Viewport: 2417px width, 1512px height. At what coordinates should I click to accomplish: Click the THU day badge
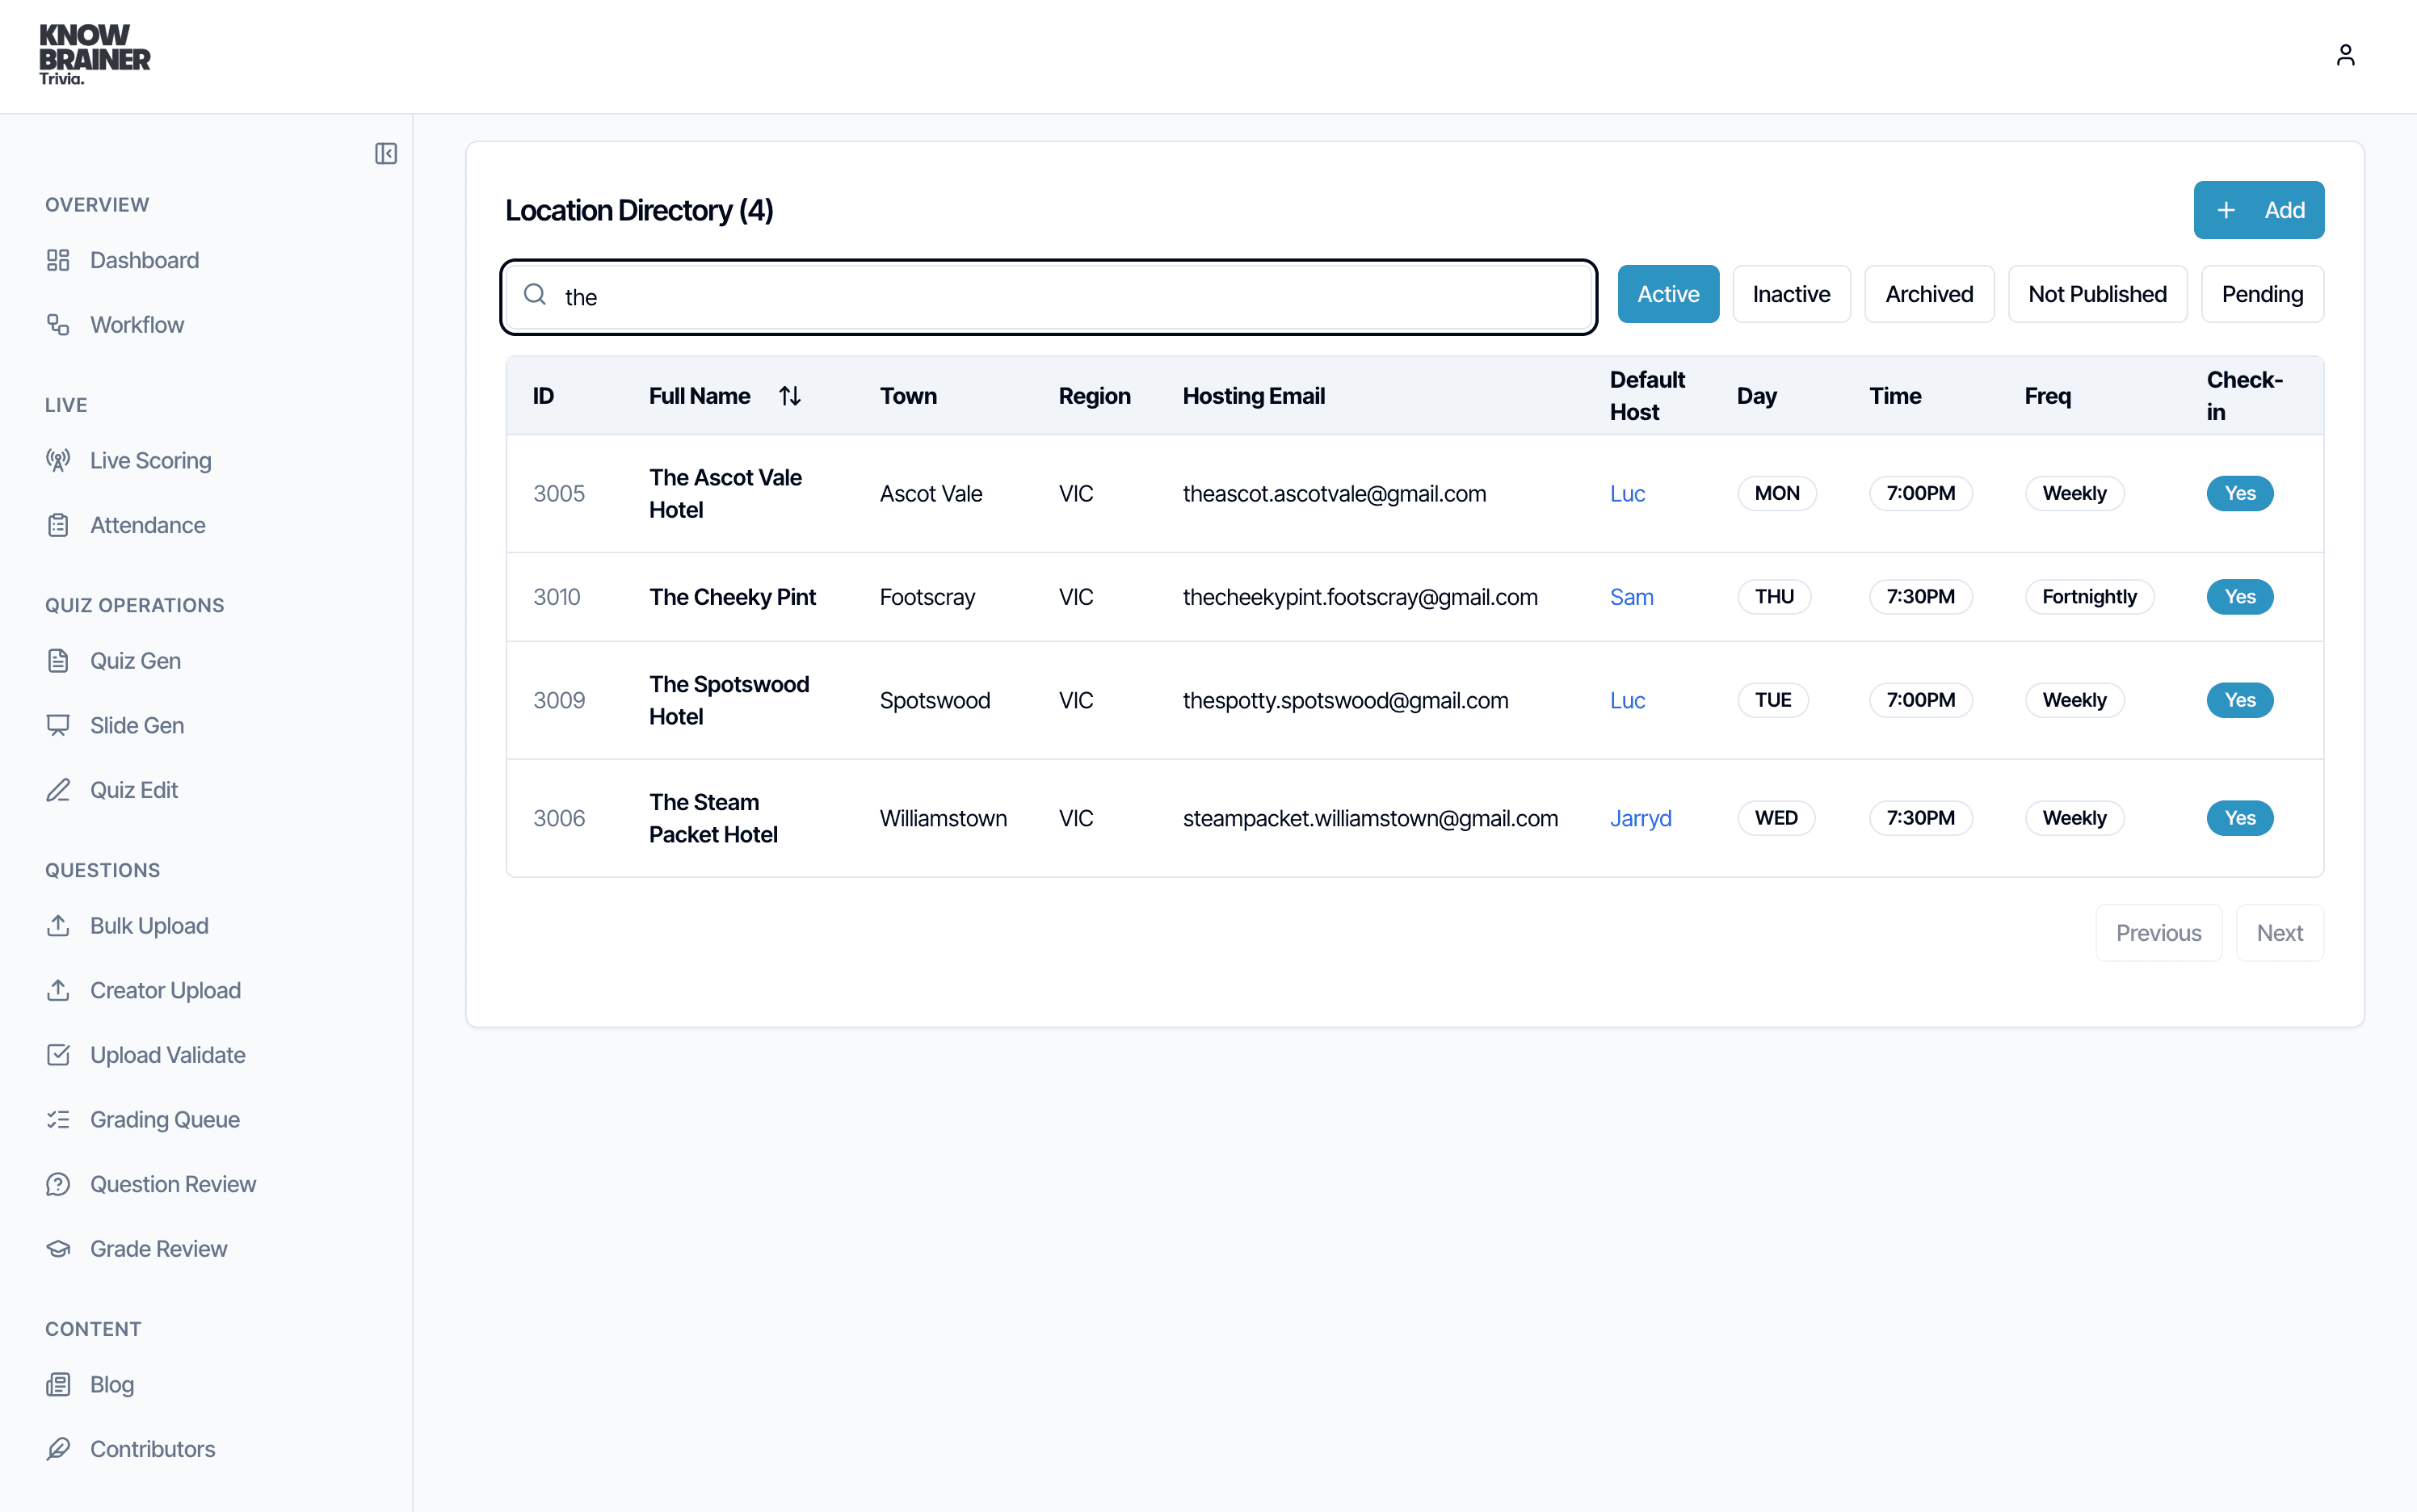pos(1774,597)
